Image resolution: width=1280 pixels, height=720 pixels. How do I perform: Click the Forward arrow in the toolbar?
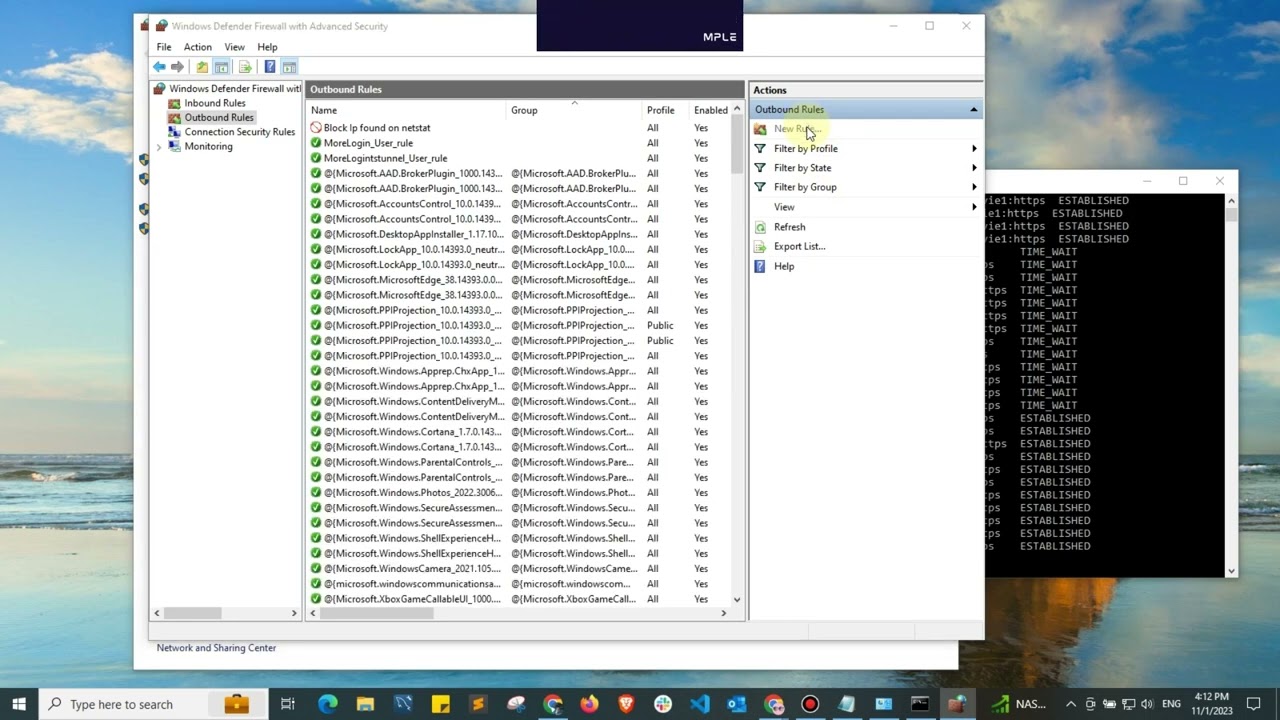[x=177, y=67]
